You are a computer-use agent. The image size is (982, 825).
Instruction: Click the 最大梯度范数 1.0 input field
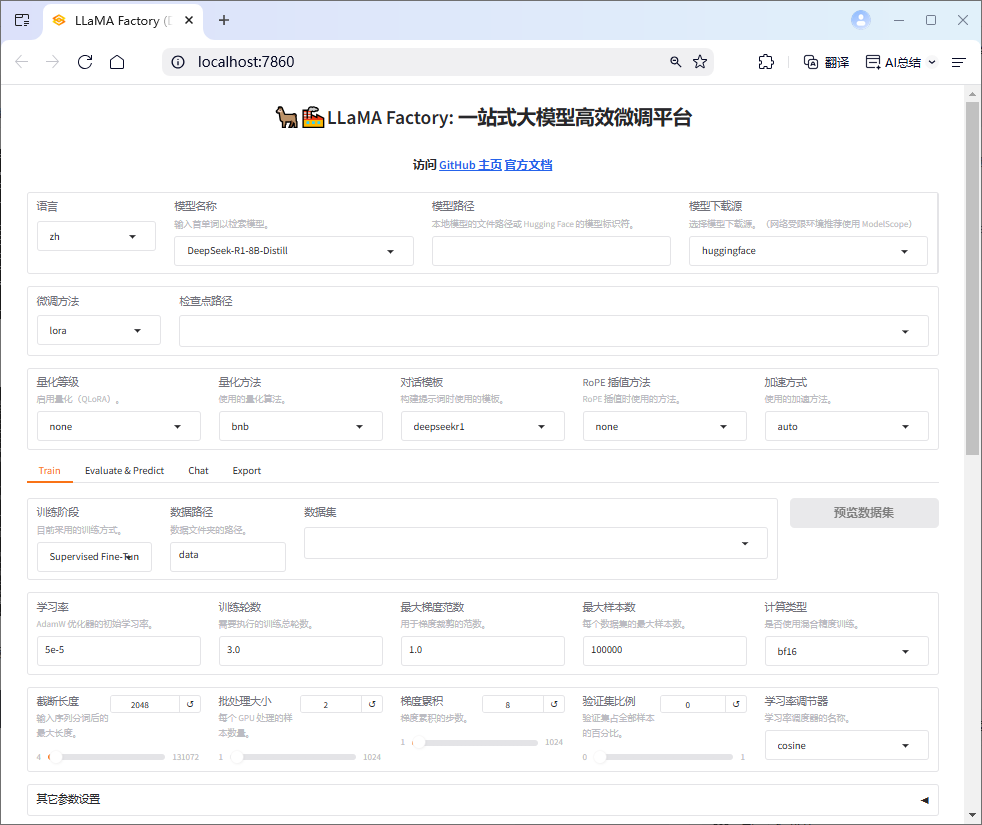(483, 650)
